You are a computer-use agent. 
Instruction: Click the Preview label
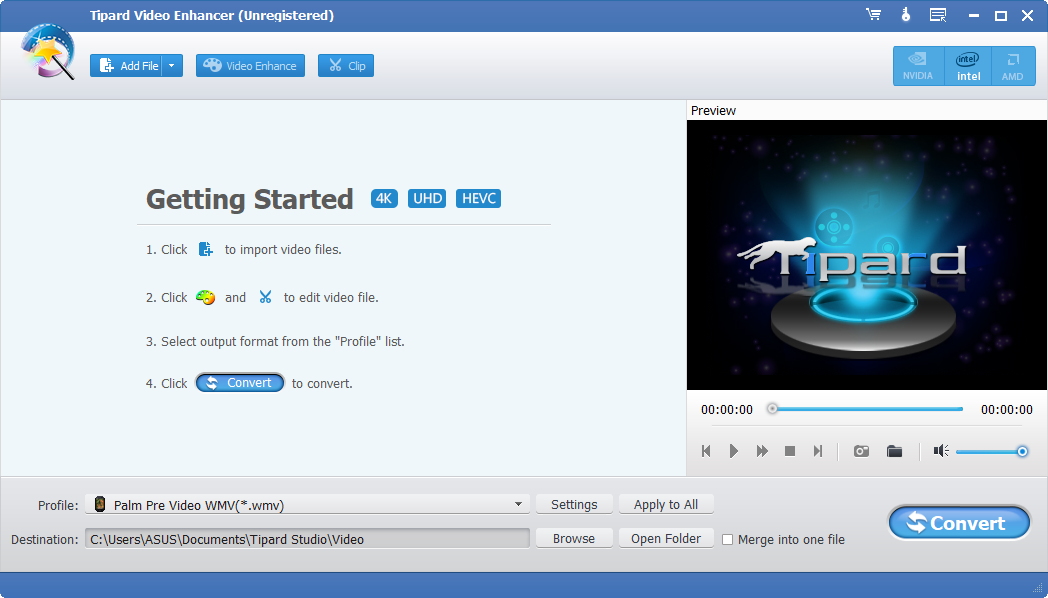pos(713,110)
